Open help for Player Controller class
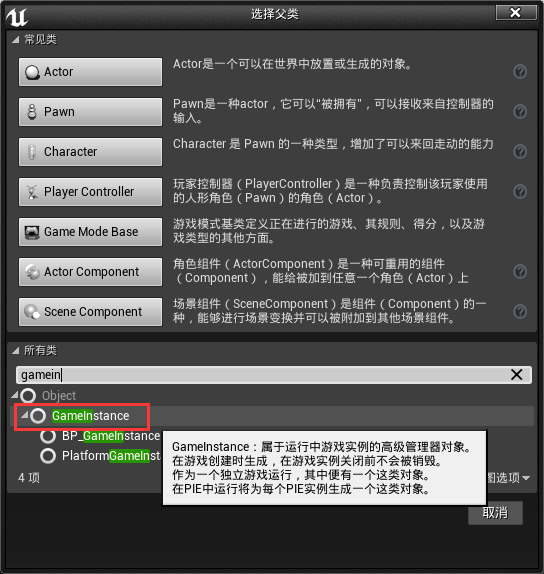The image size is (544, 574). (520, 191)
